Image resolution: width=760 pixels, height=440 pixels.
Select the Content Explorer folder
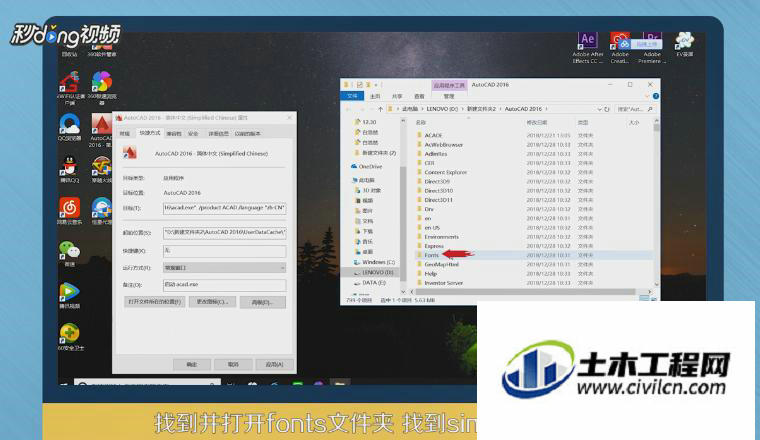[445, 172]
